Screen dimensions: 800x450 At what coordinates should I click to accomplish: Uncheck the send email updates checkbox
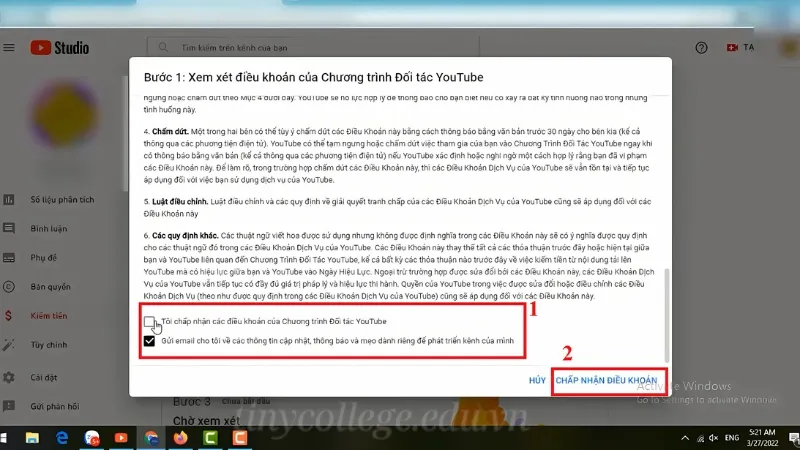(149, 341)
